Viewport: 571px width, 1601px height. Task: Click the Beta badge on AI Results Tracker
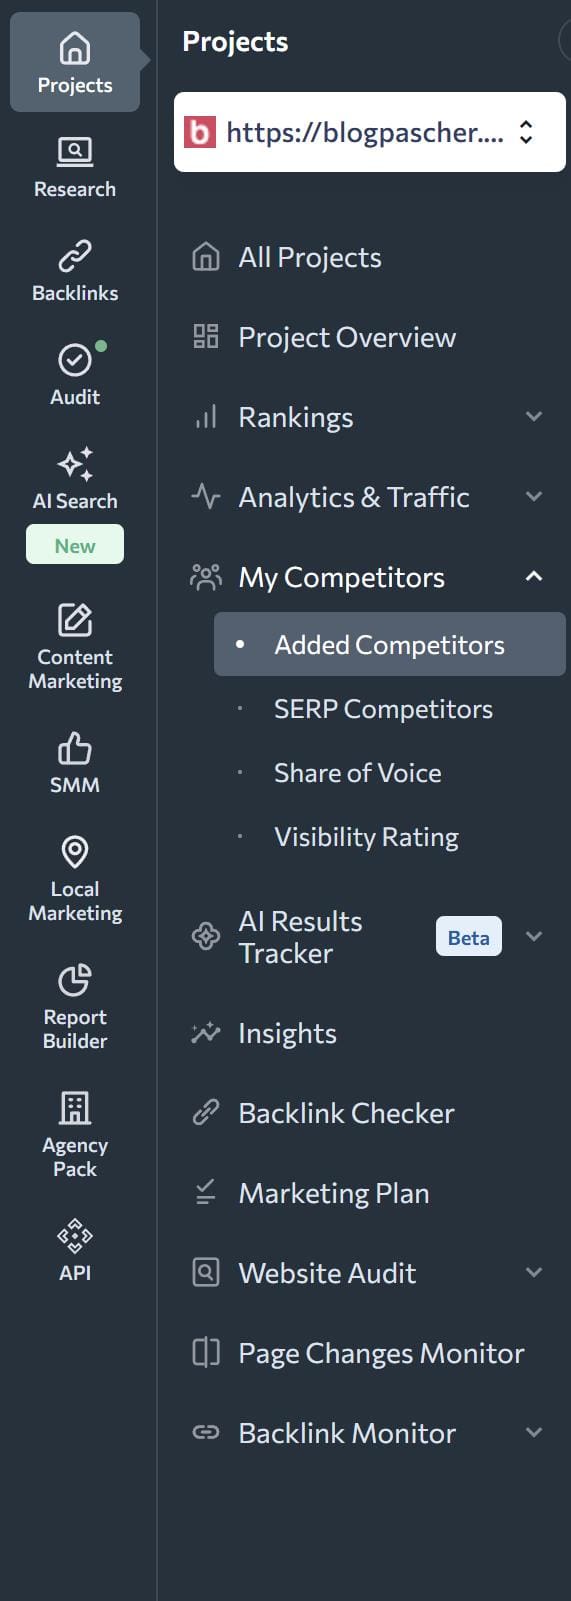coord(469,937)
